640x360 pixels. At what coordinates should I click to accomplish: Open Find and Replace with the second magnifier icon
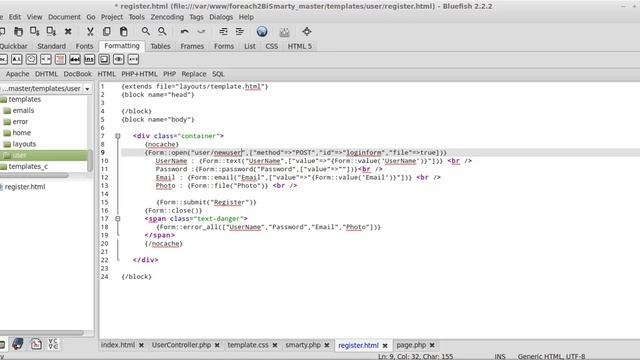162,31
